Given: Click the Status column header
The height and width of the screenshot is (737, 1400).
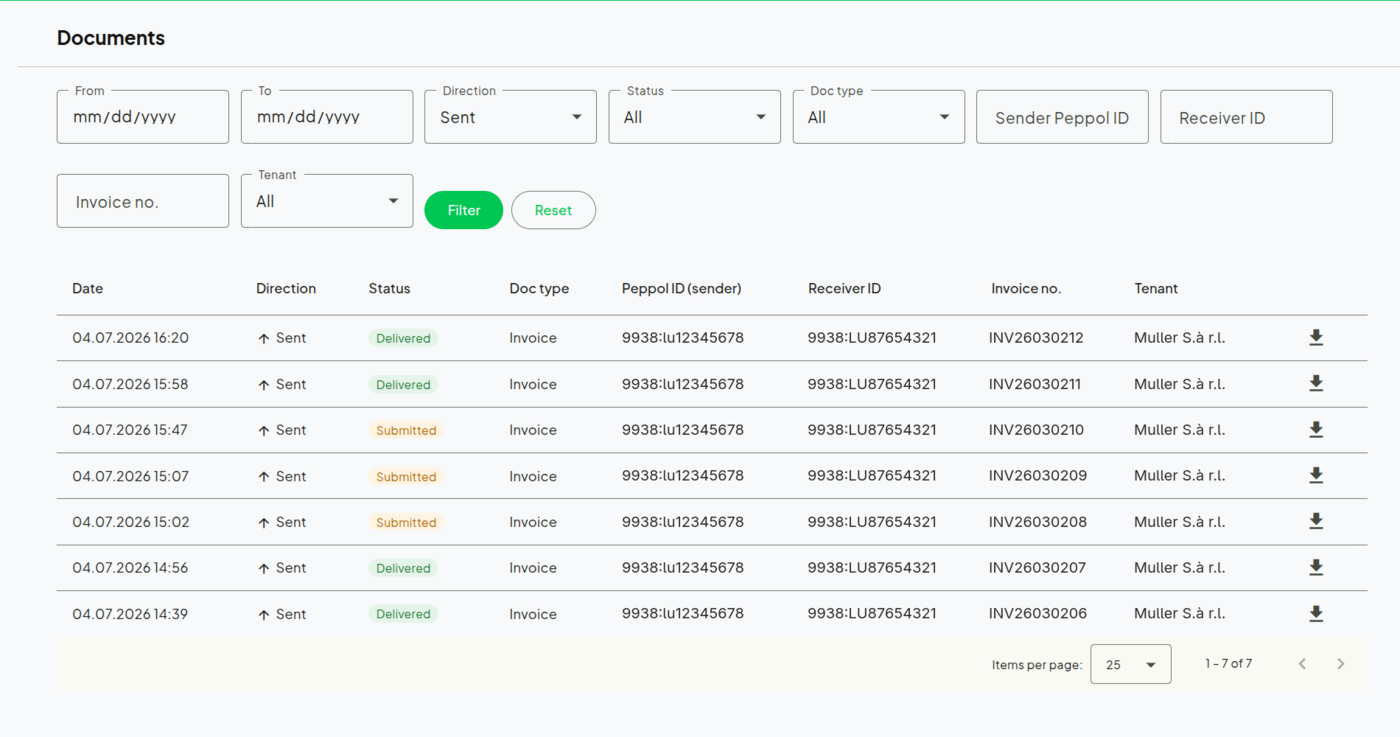Looking at the screenshot, I should coord(389,288).
